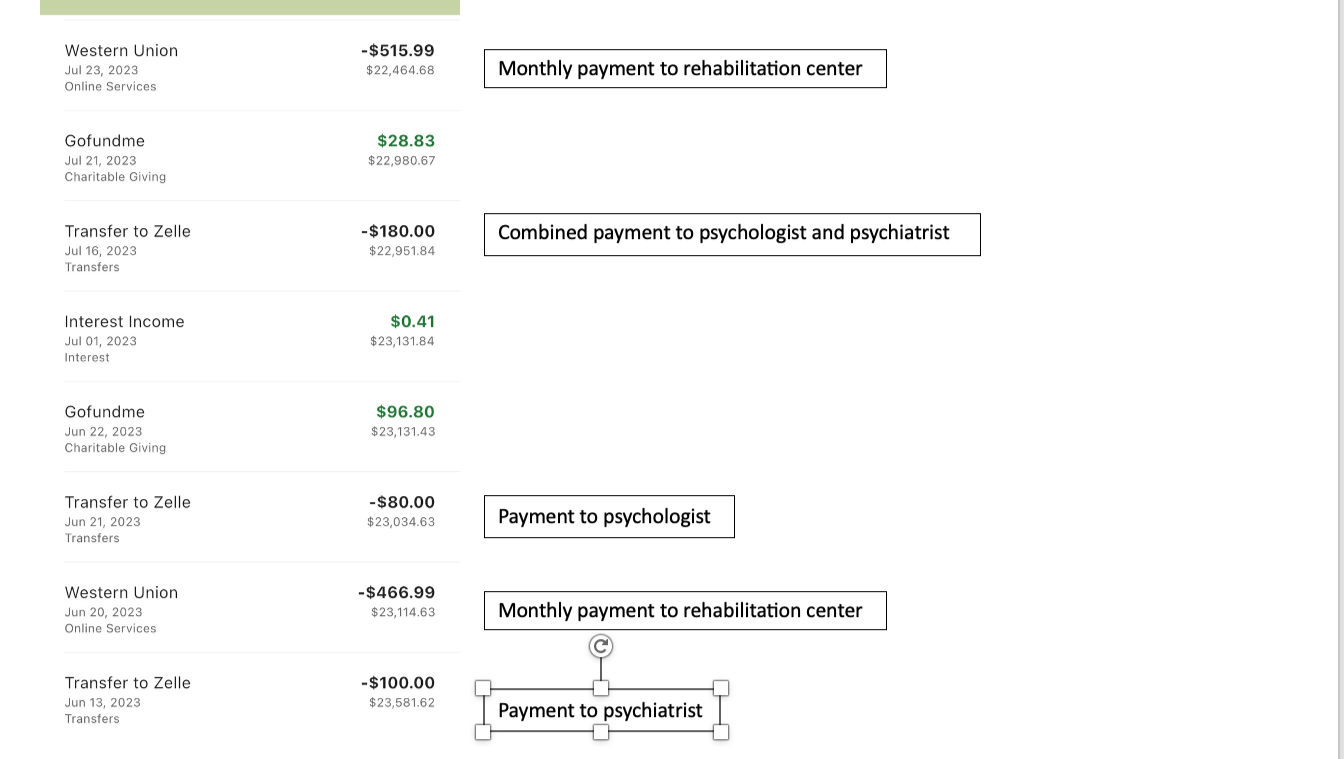Select the top rehabilitation center payment text box

coord(685,69)
